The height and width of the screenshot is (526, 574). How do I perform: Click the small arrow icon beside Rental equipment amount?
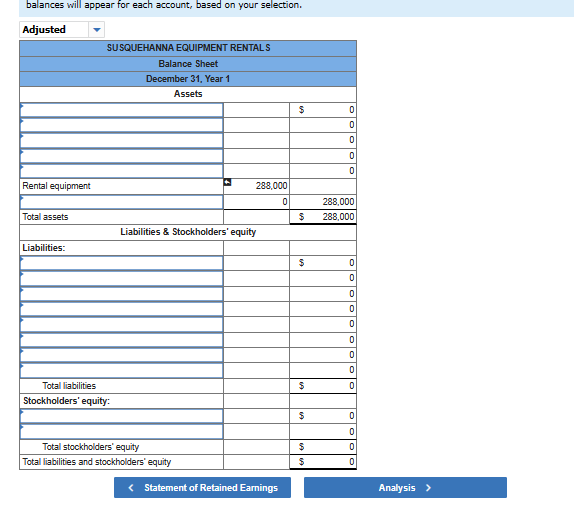[x=227, y=182]
